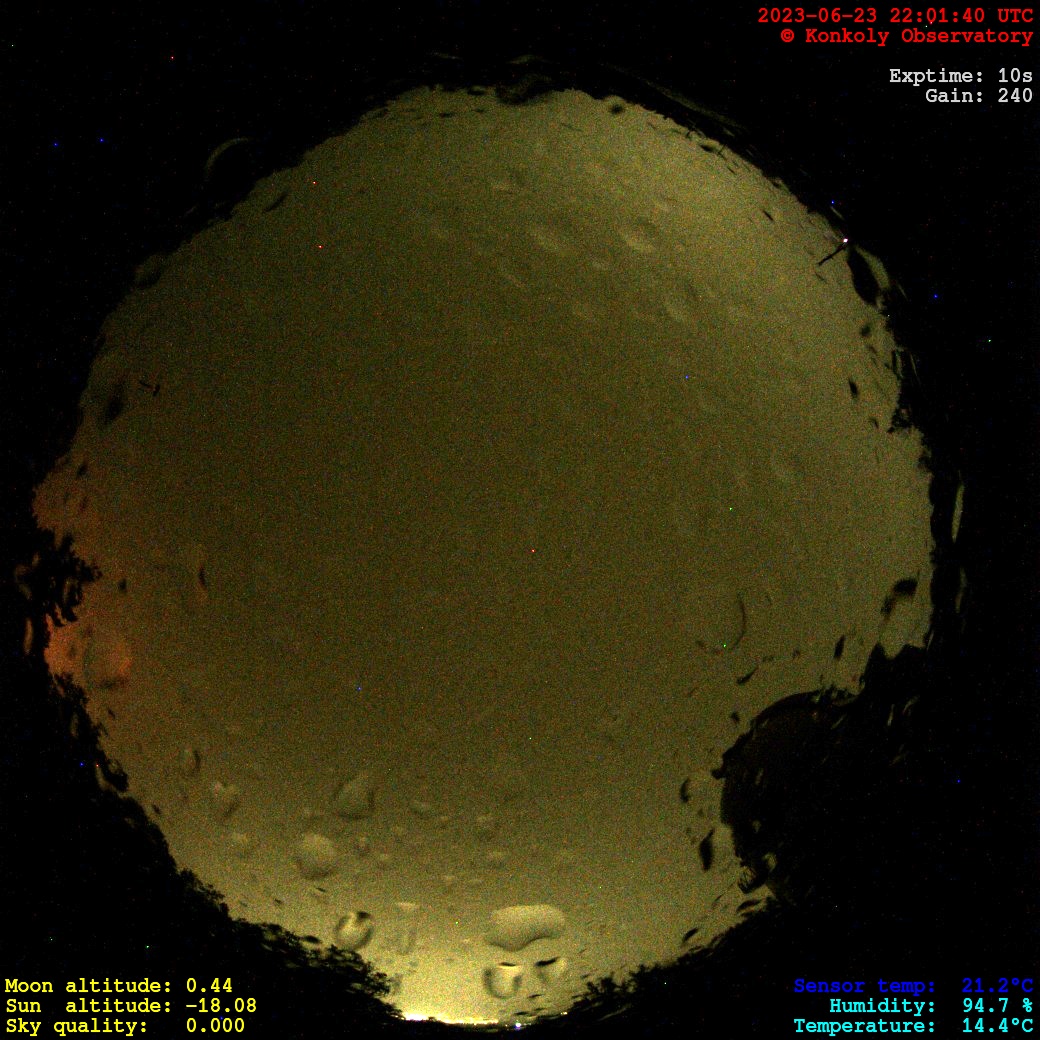
Task: Click the Moon altitude value 0.44
Action: (209, 986)
